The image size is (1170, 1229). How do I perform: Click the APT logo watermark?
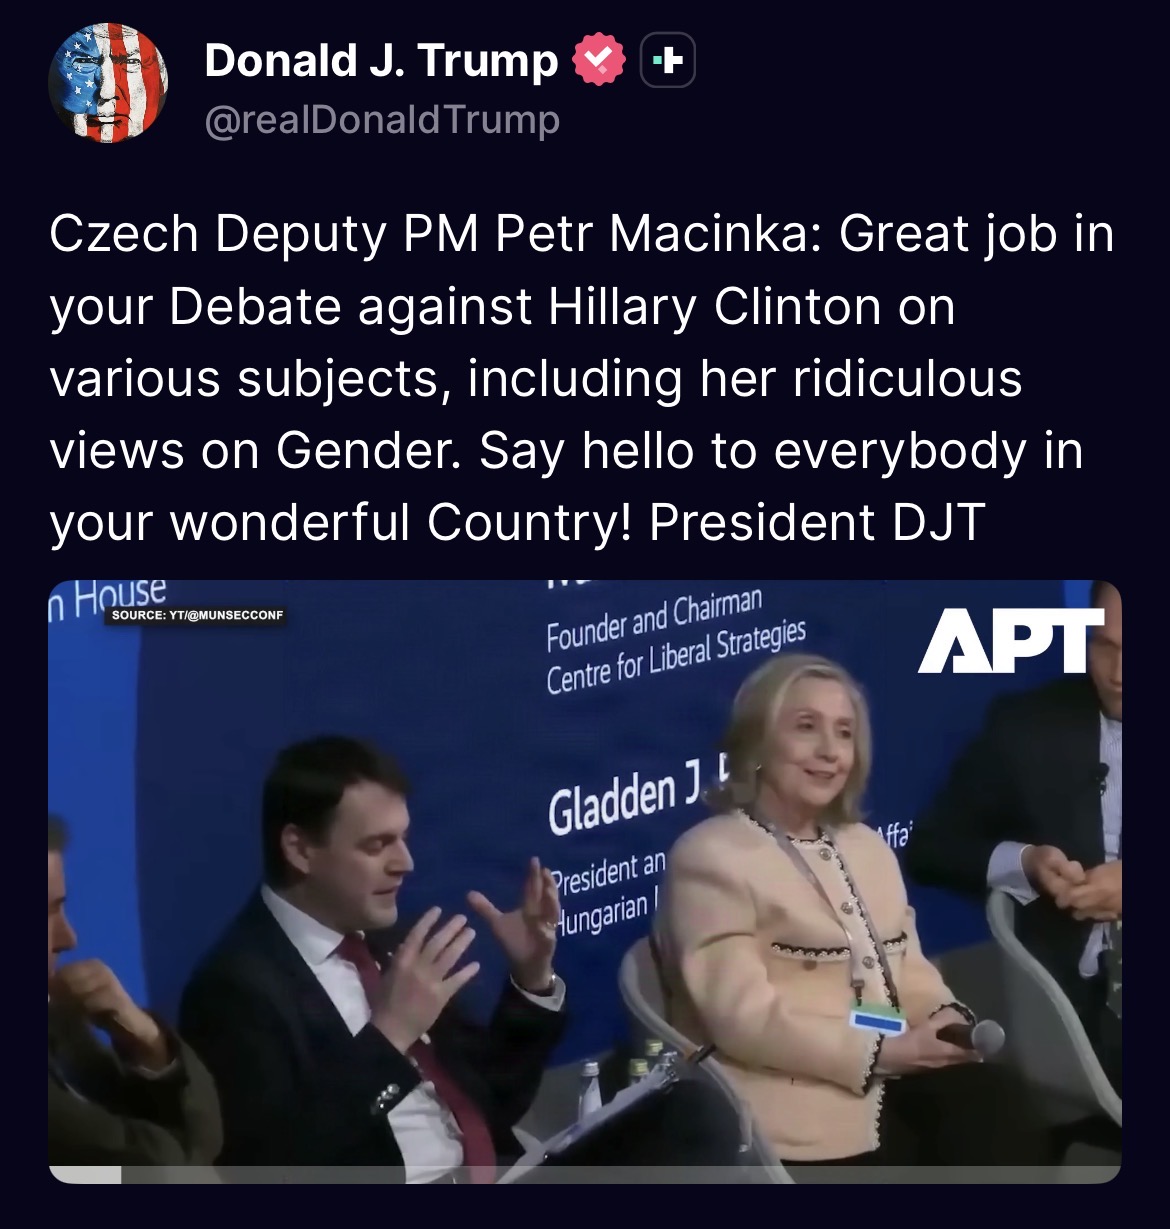tap(1011, 639)
